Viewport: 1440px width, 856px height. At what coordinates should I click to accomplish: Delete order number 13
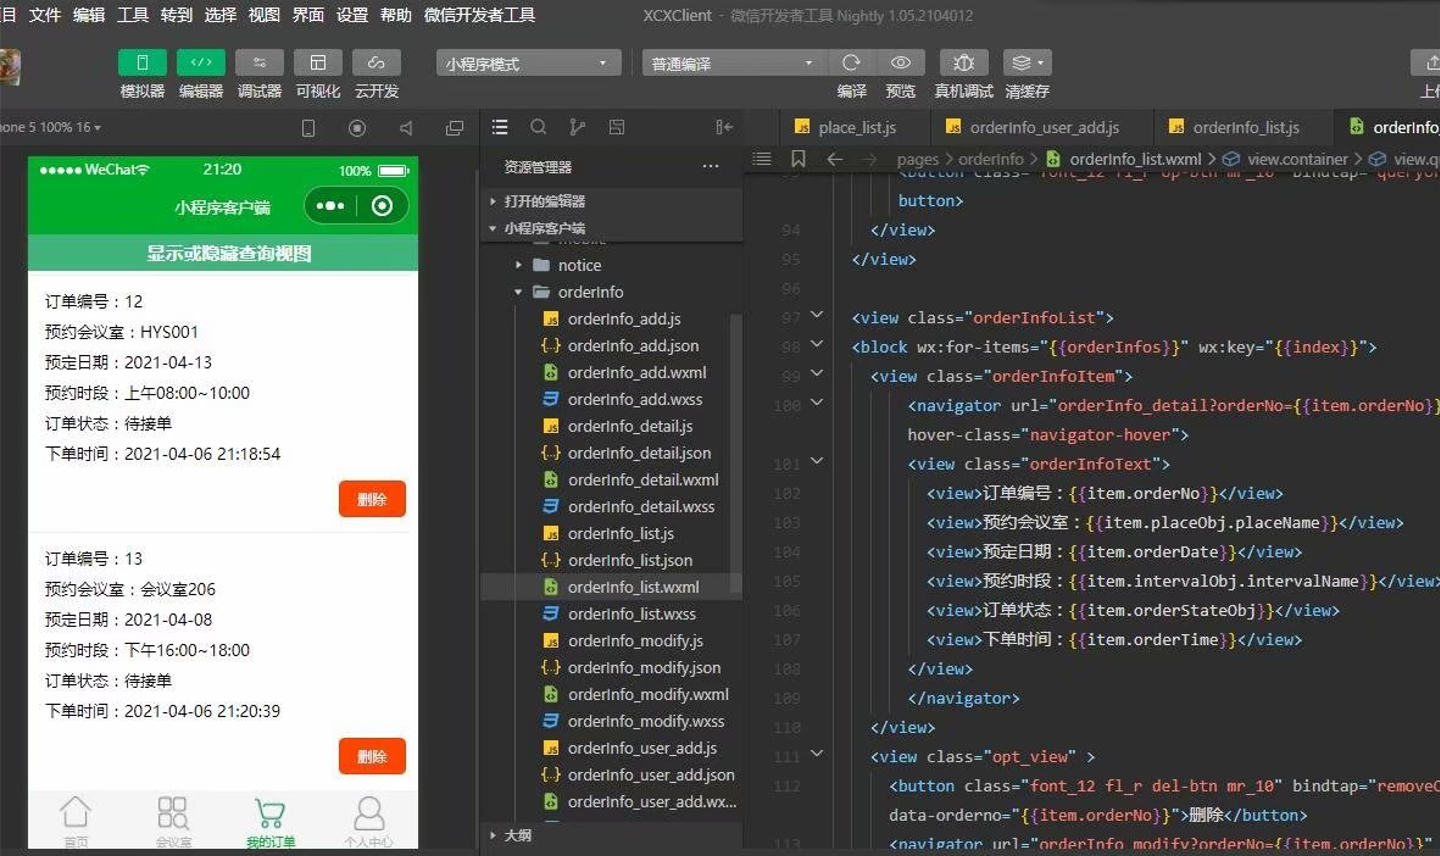tap(372, 756)
